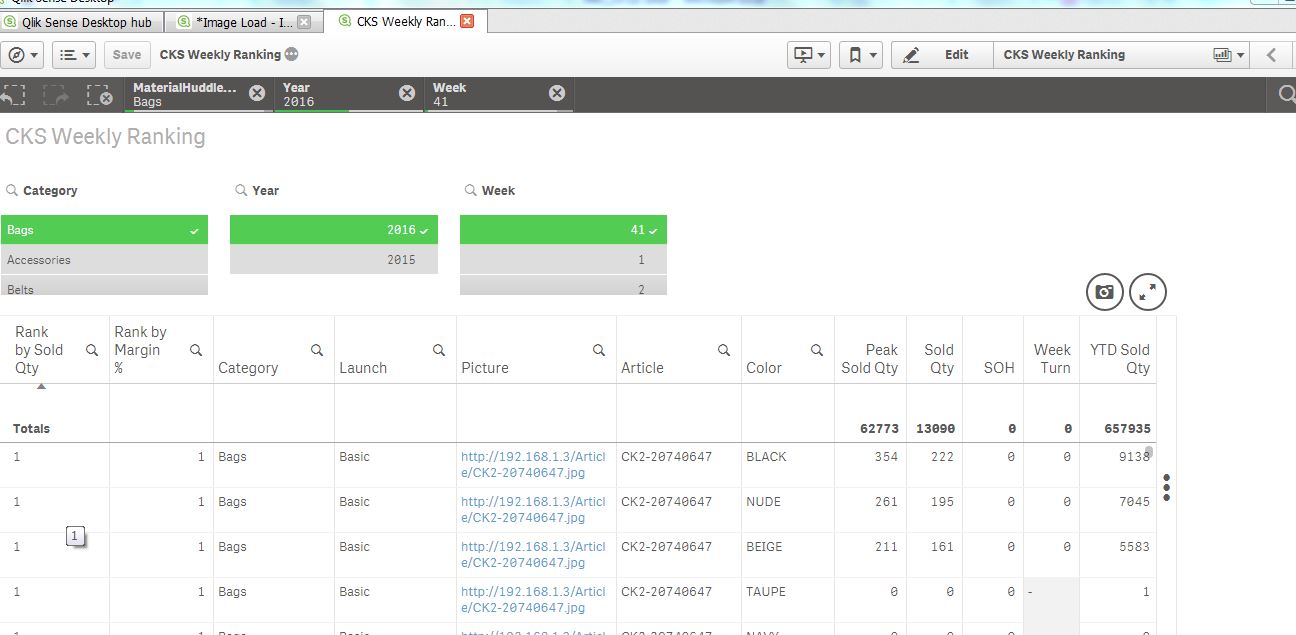
Task: Open app info dots next to title
Action: coord(291,55)
